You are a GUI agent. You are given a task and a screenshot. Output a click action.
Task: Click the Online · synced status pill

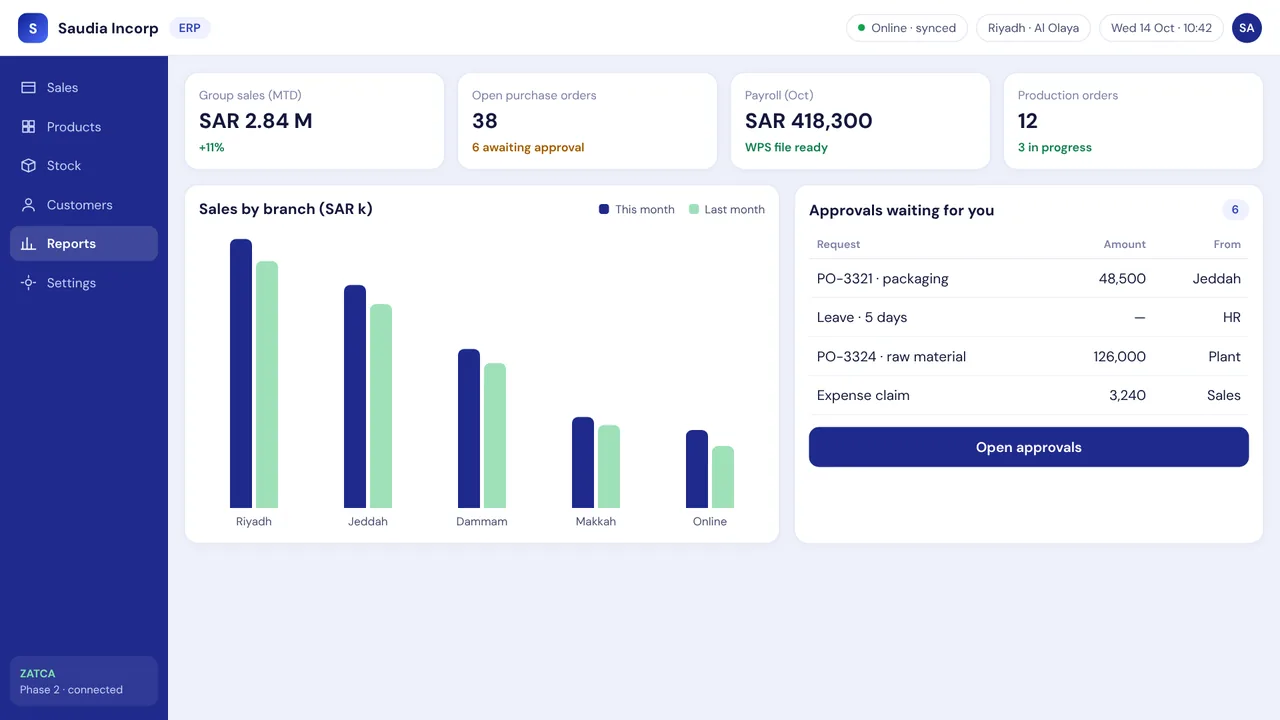(x=907, y=28)
